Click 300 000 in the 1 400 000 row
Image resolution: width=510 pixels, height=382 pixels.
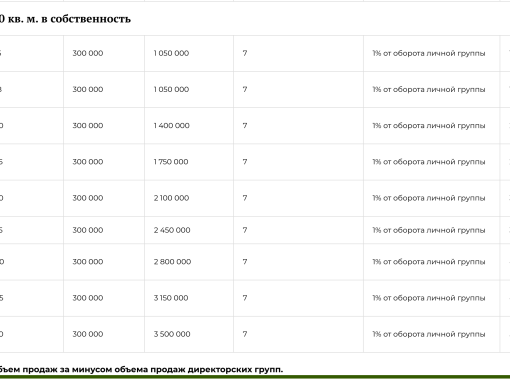[x=88, y=126]
